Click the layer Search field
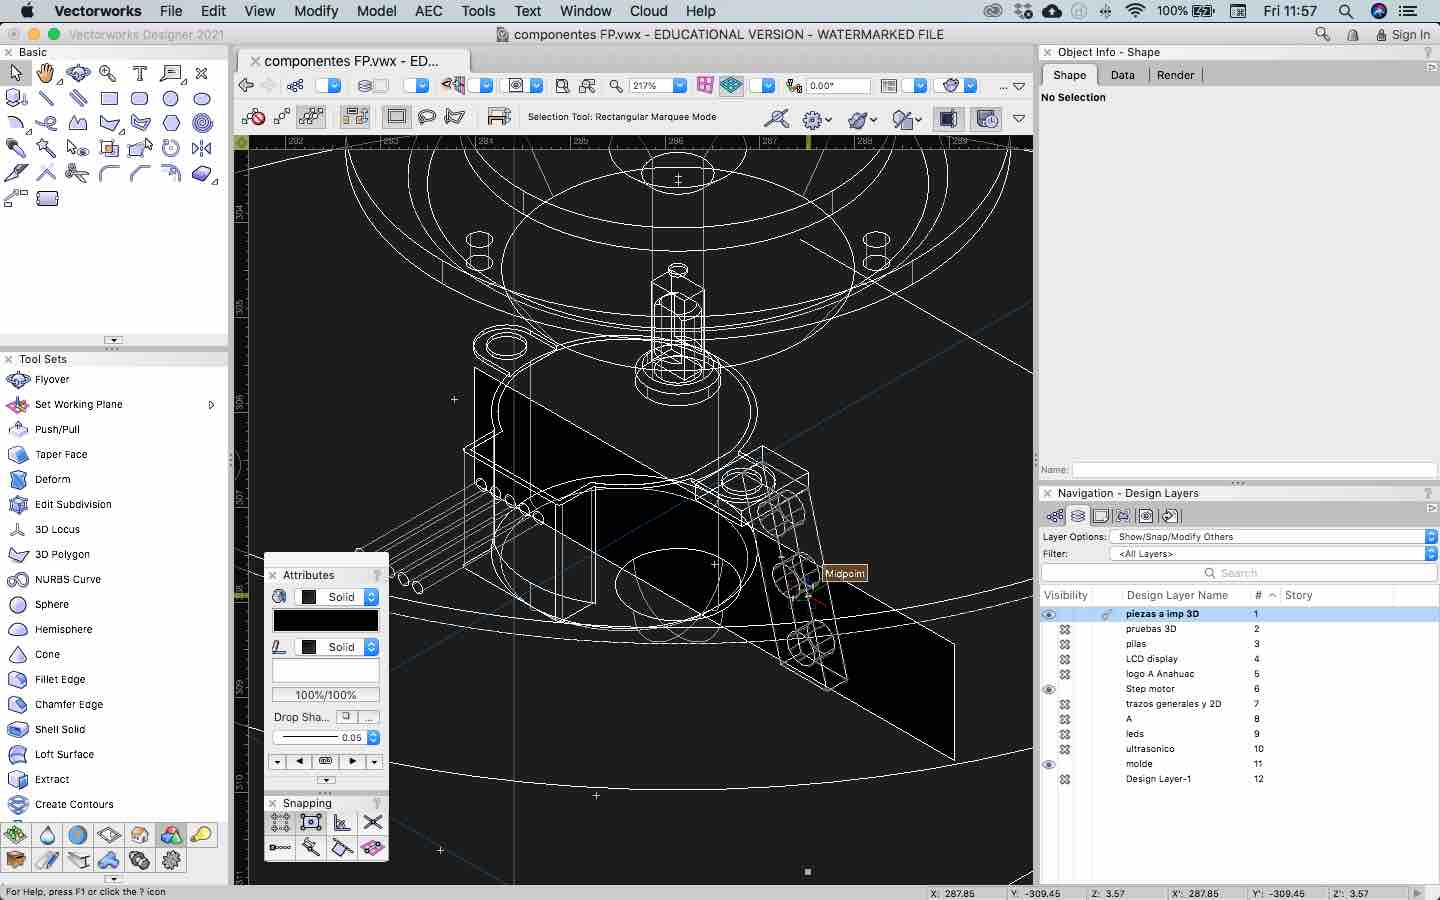The width and height of the screenshot is (1440, 900). 1238,573
